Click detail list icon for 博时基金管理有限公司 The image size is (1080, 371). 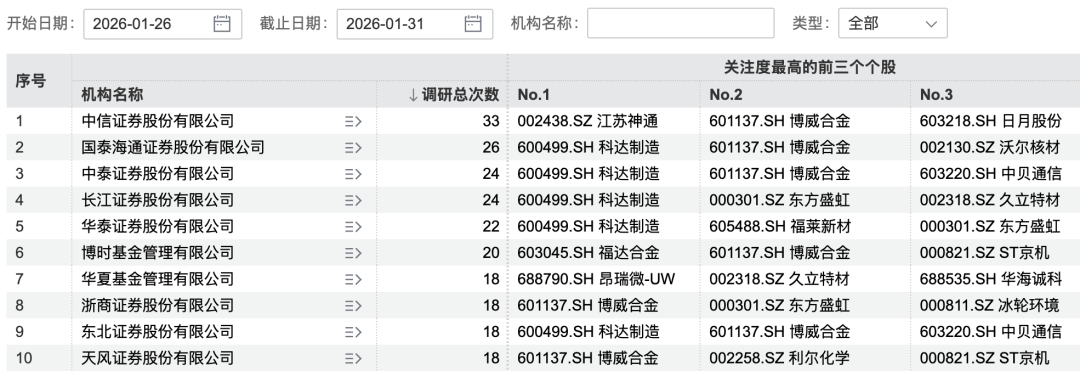pyautogui.click(x=353, y=253)
